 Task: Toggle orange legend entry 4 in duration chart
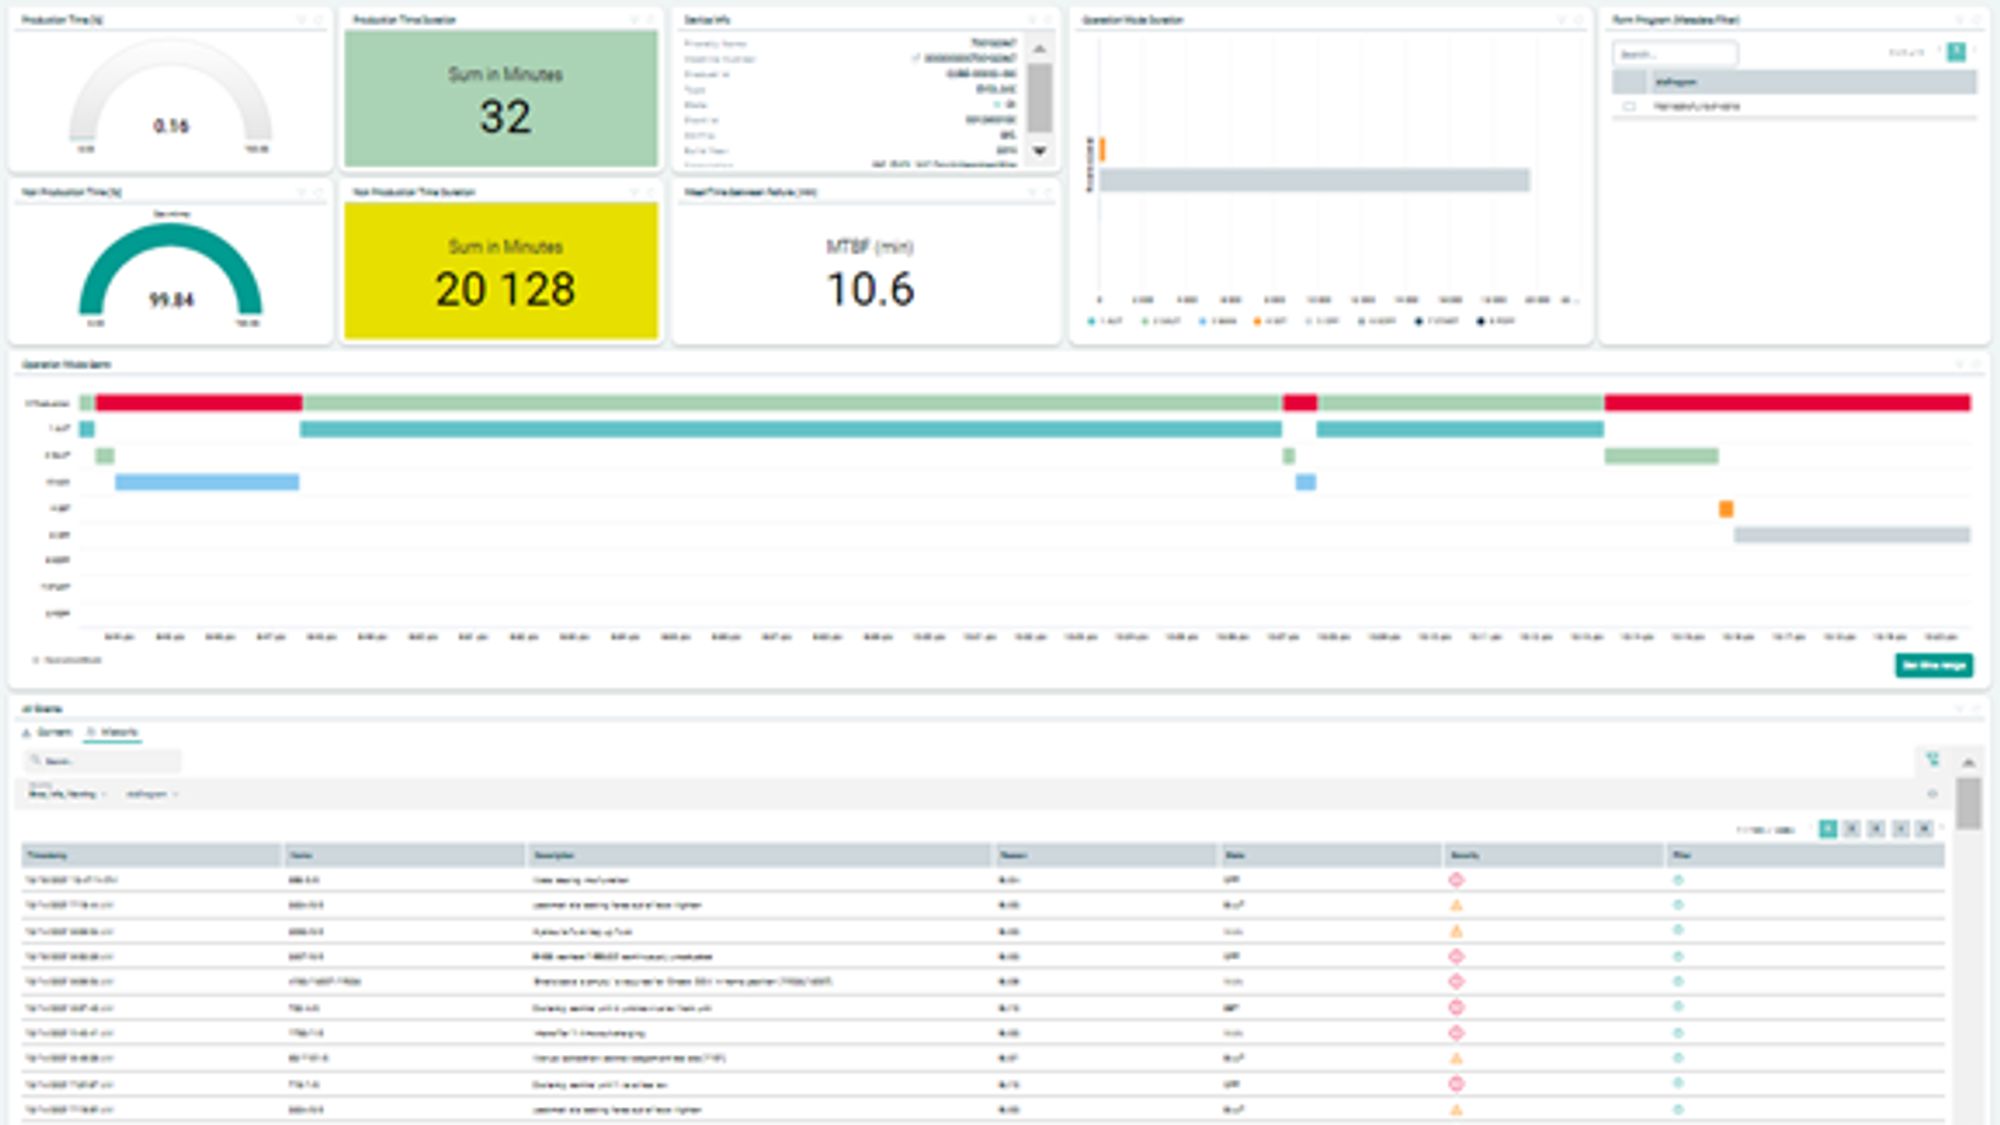tap(1270, 321)
